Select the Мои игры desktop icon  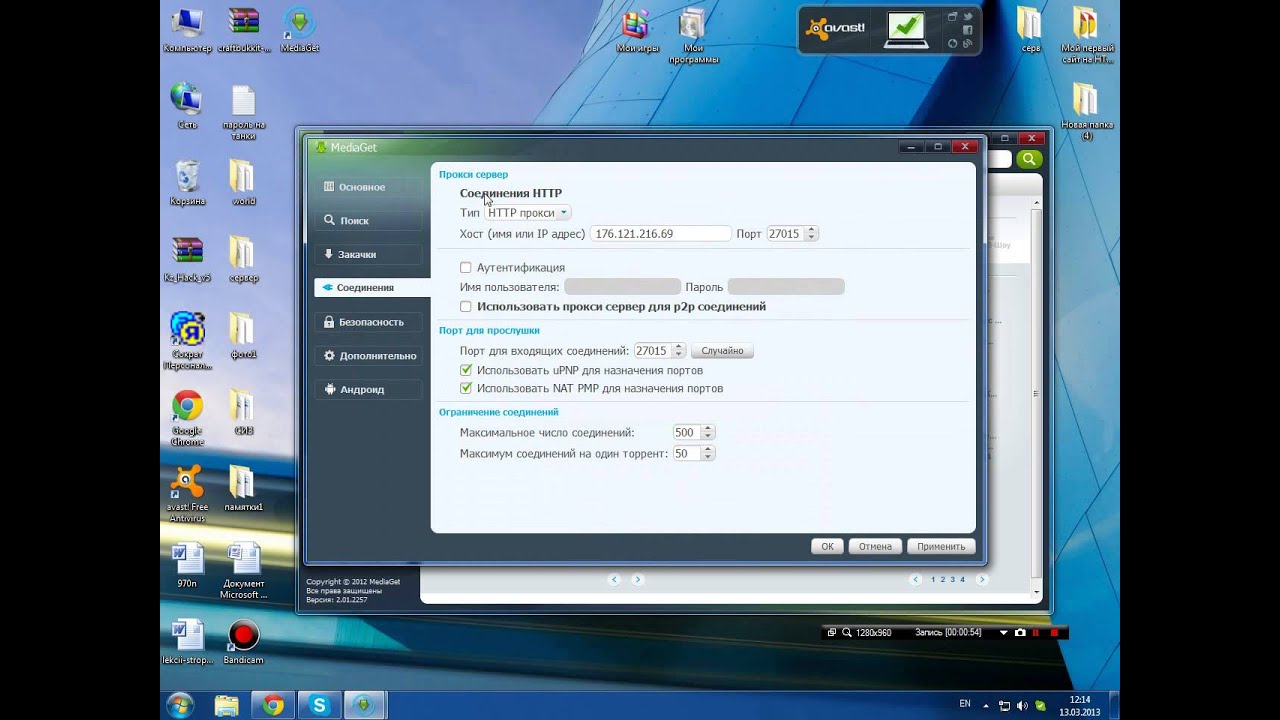[636, 30]
